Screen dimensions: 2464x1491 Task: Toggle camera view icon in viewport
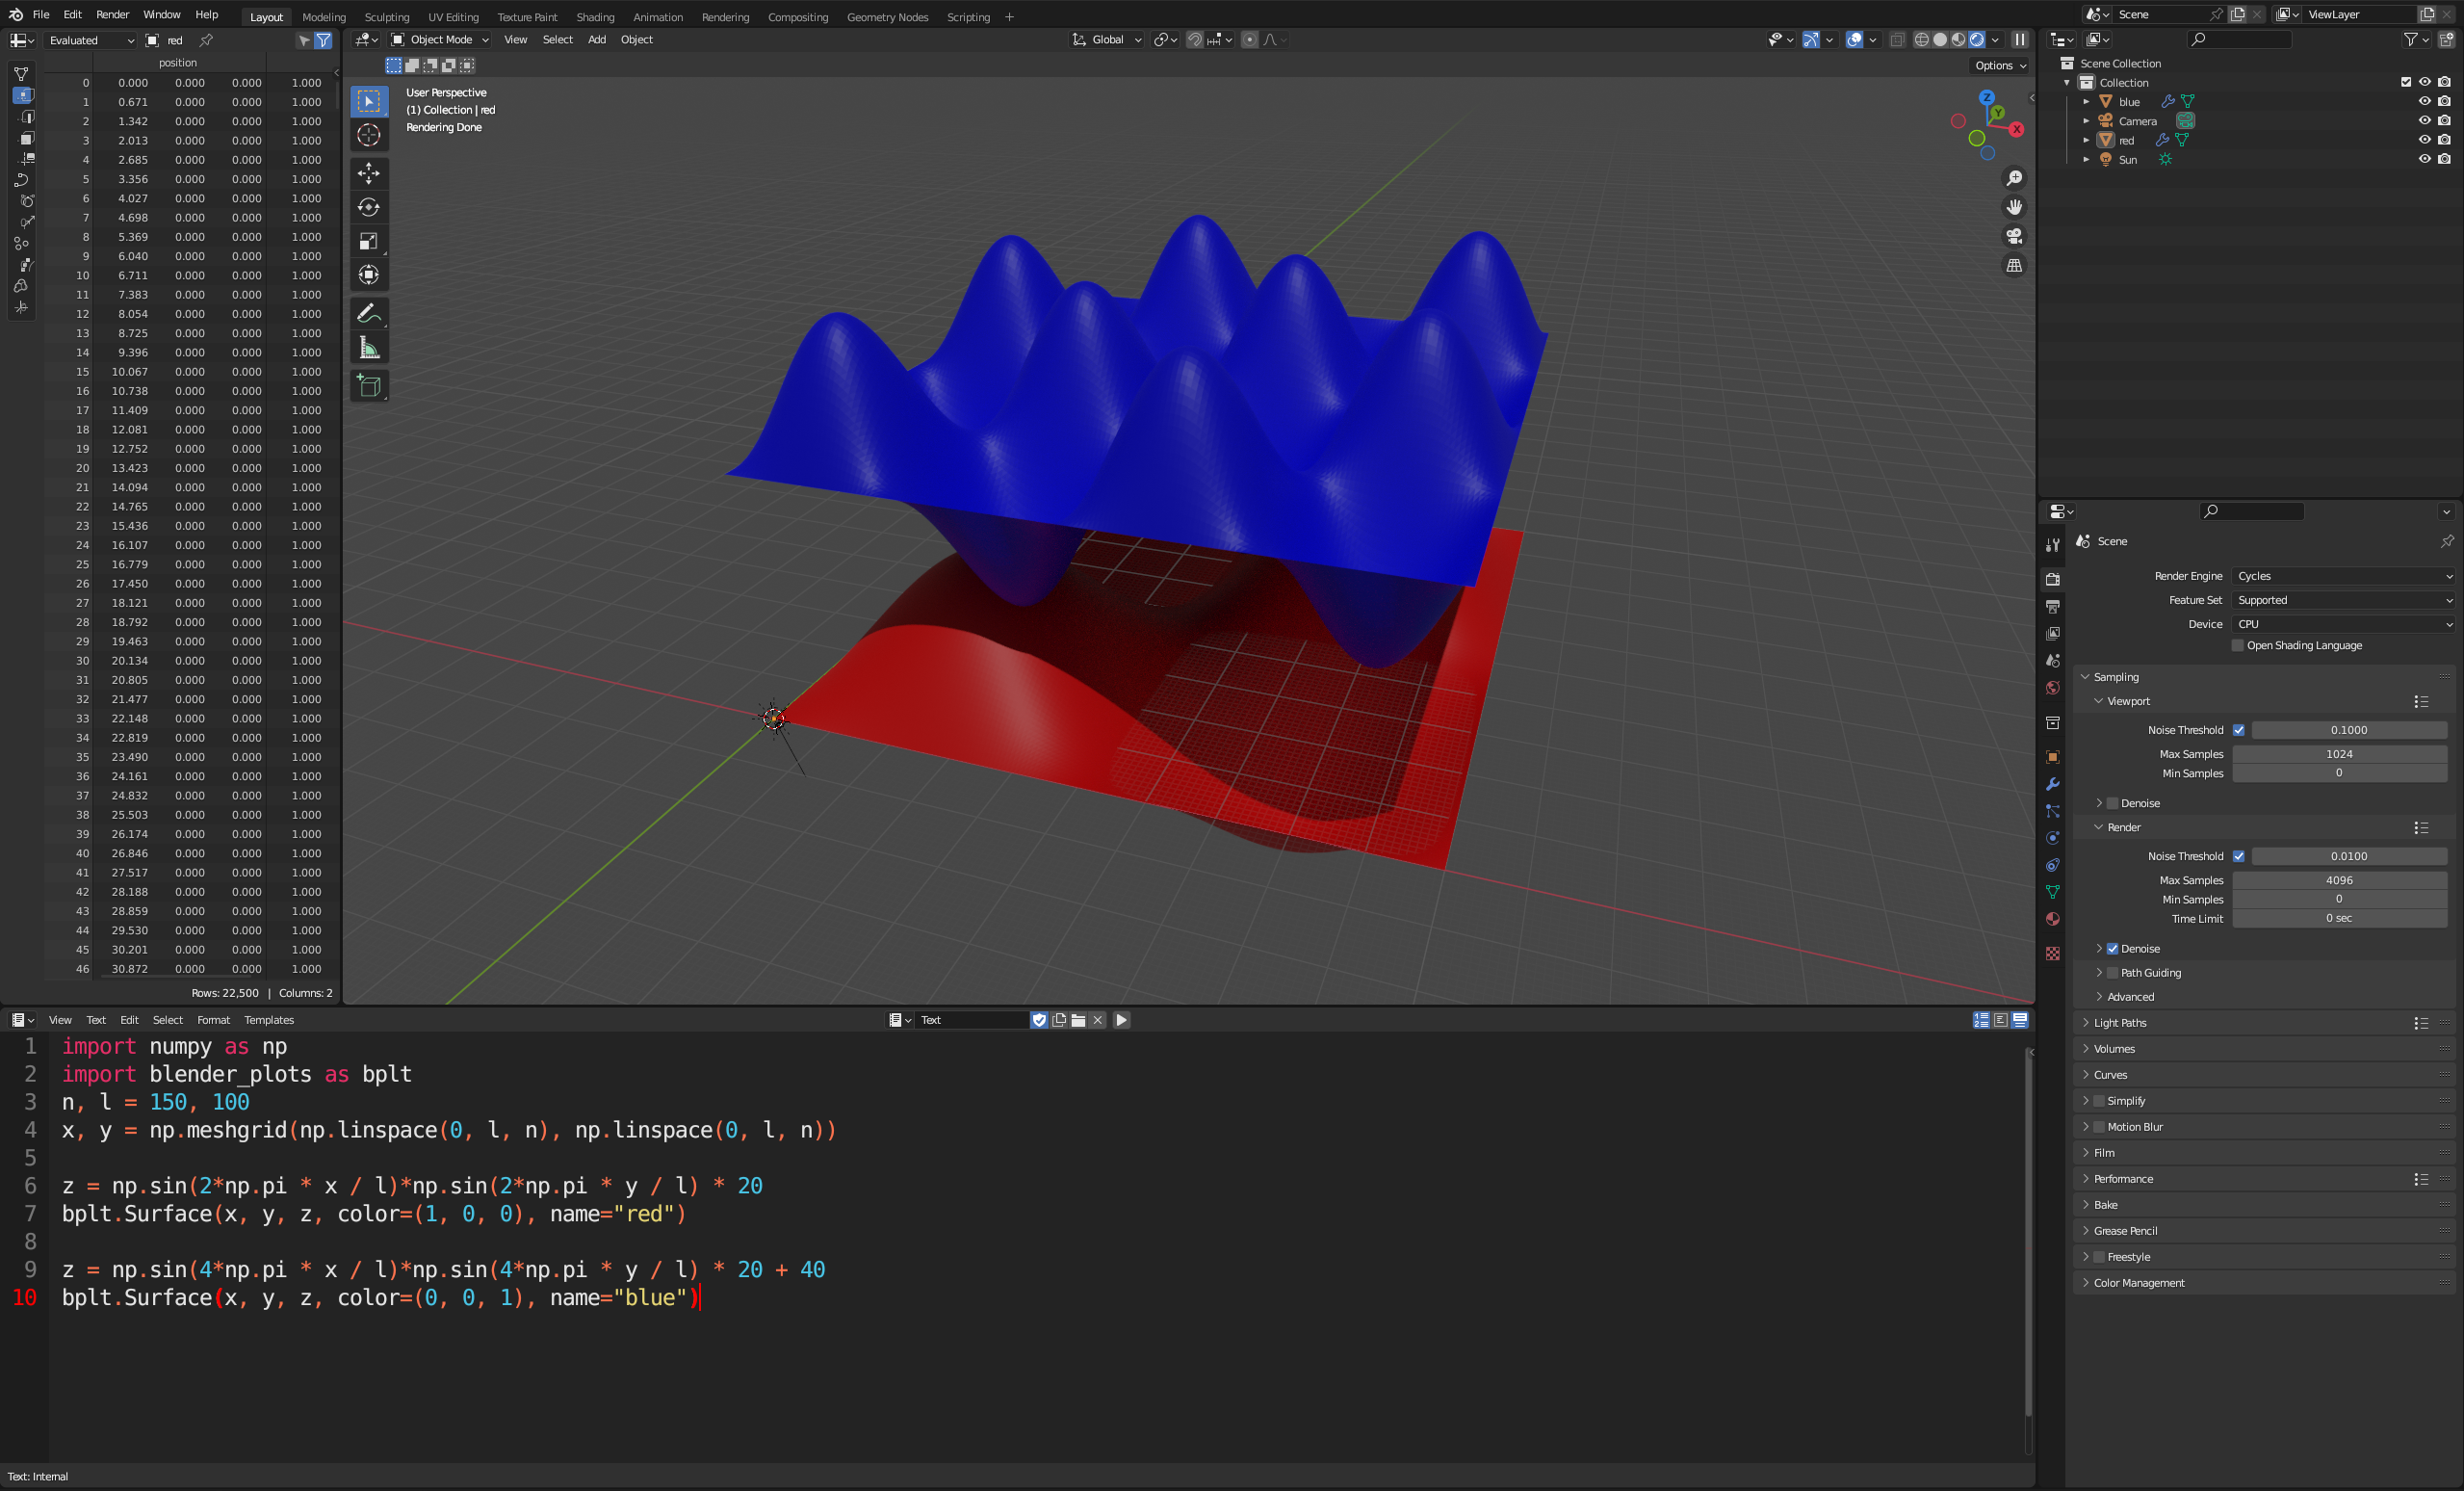pyautogui.click(x=2014, y=236)
